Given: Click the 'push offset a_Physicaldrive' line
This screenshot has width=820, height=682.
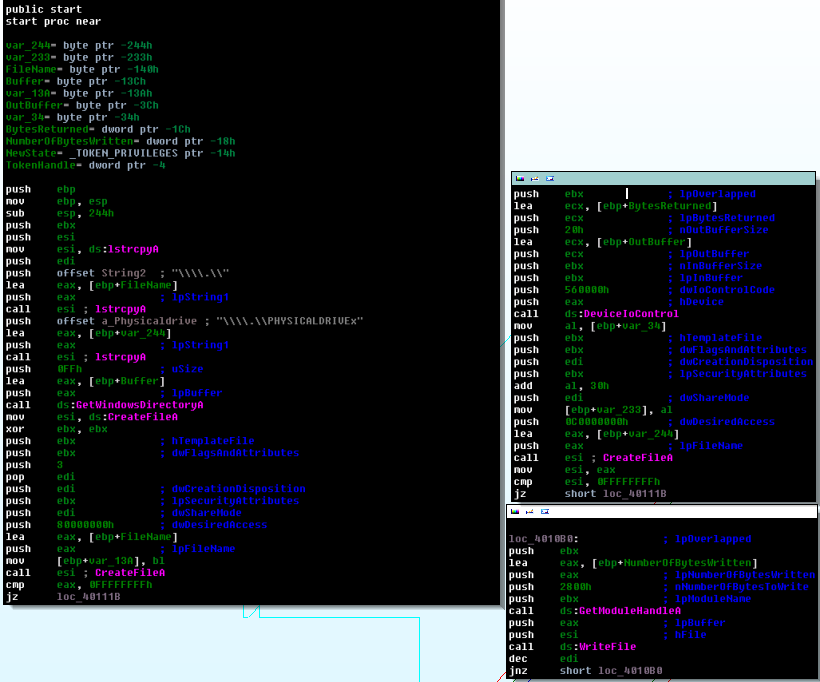Looking at the screenshot, I should pyautogui.click(x=185, y=322).
